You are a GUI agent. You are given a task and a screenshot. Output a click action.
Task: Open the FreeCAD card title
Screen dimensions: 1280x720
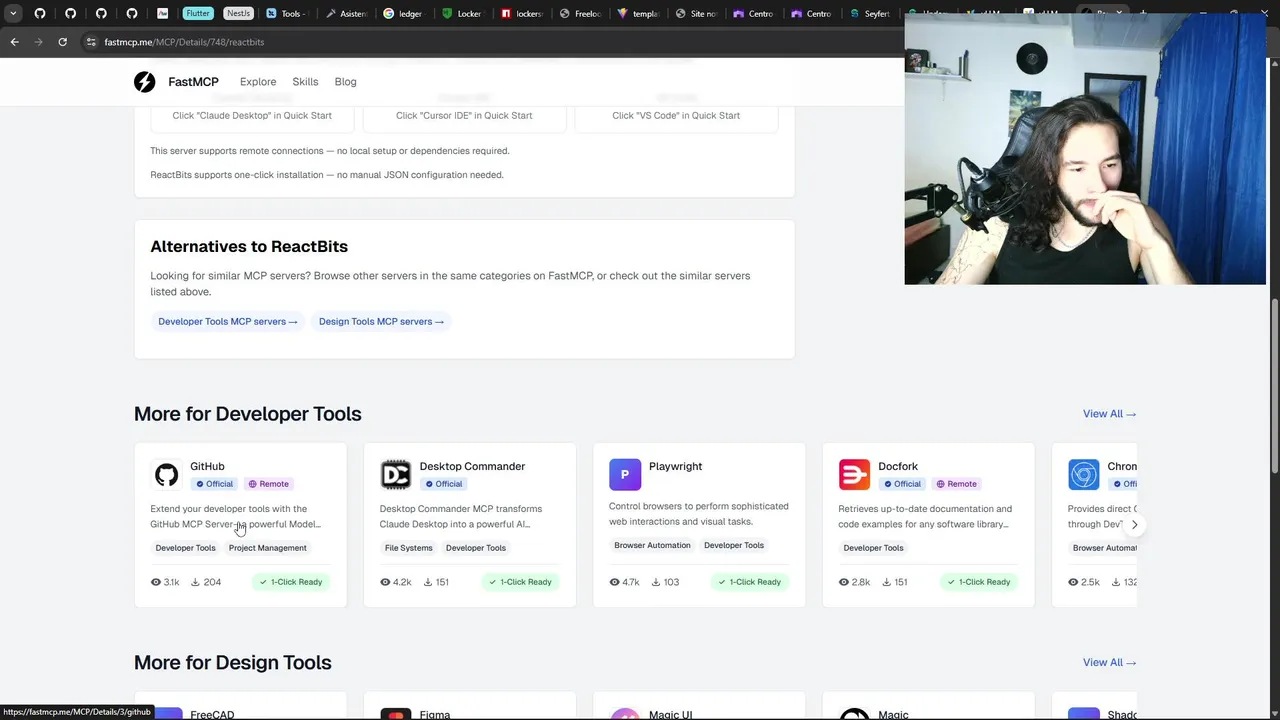[x=212, y=714]
